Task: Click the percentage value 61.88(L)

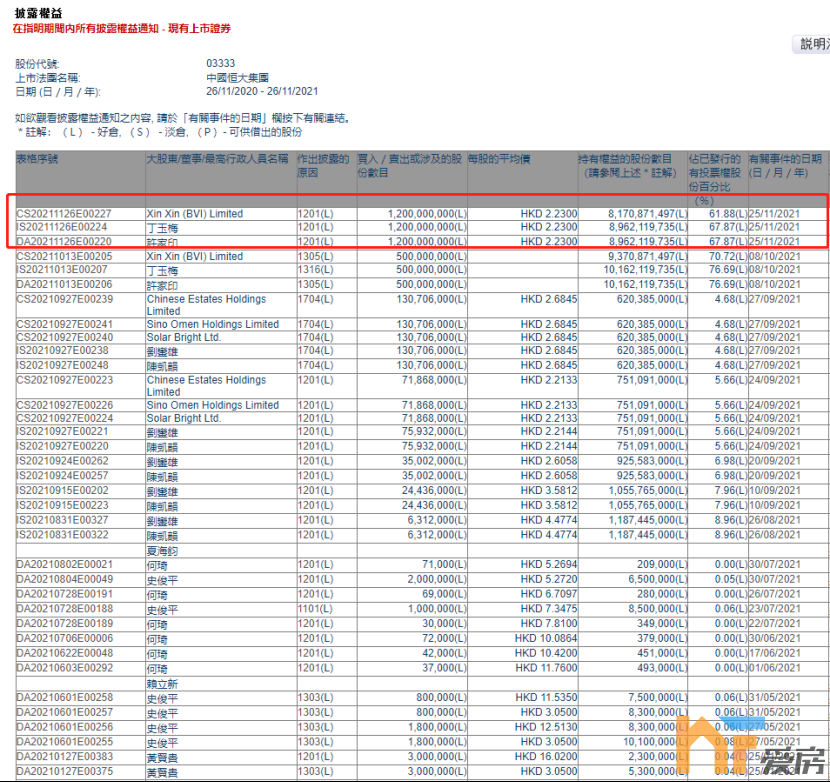Action: click(x=728, y=214)
